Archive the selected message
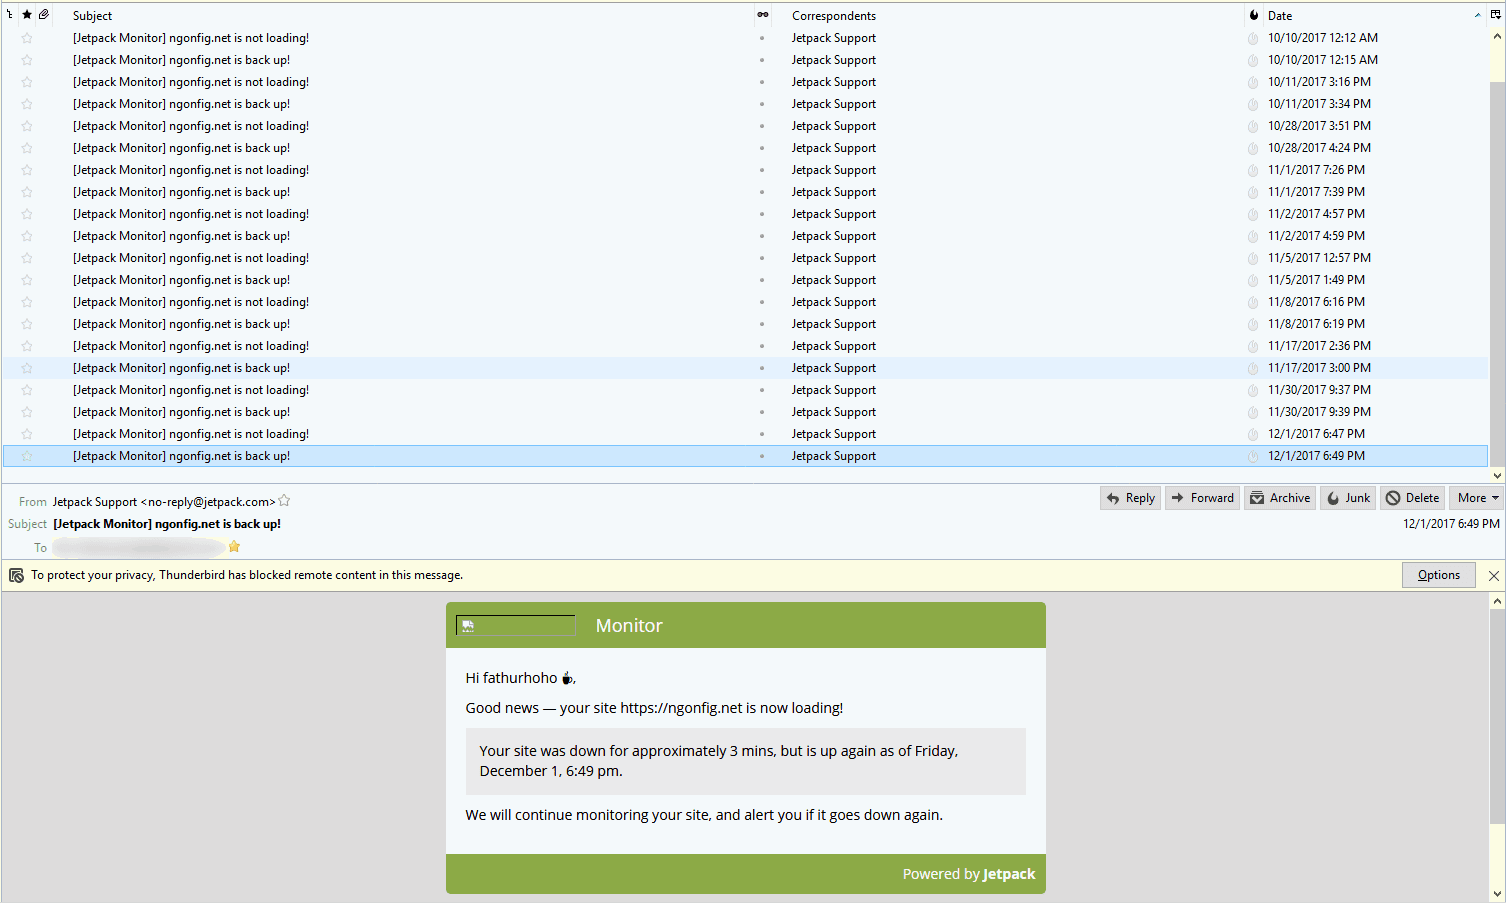 click(1280, 498)
